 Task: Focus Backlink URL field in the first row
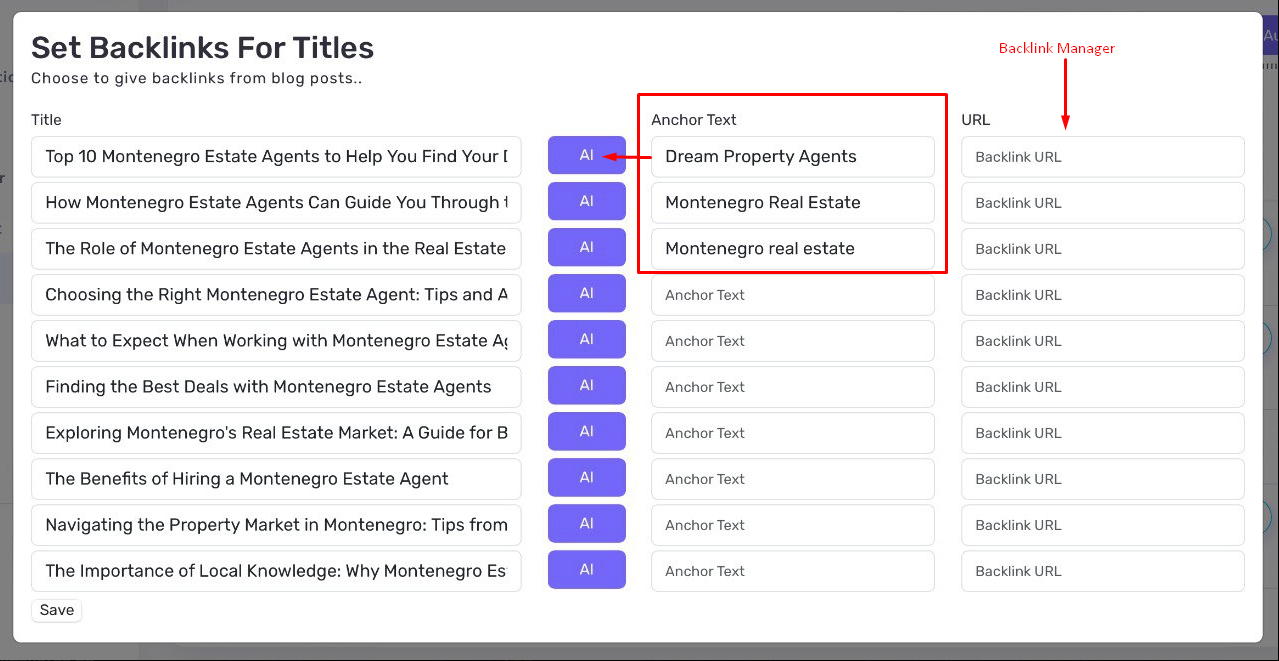coord(1103,157)
